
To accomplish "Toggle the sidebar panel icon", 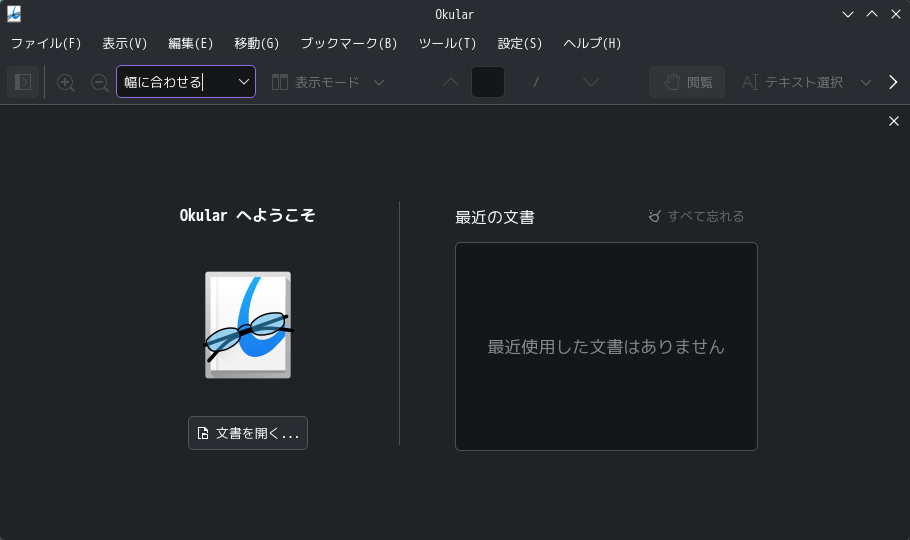I will [23, 82].
